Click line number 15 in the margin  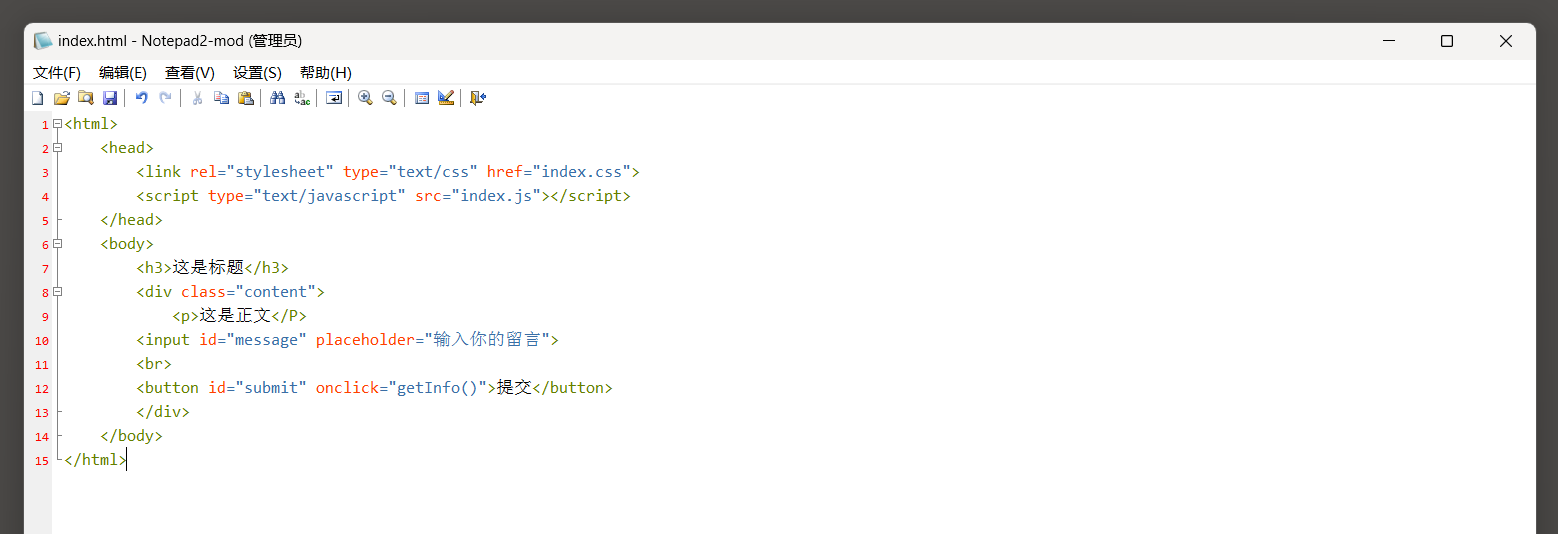pos(41,461)
